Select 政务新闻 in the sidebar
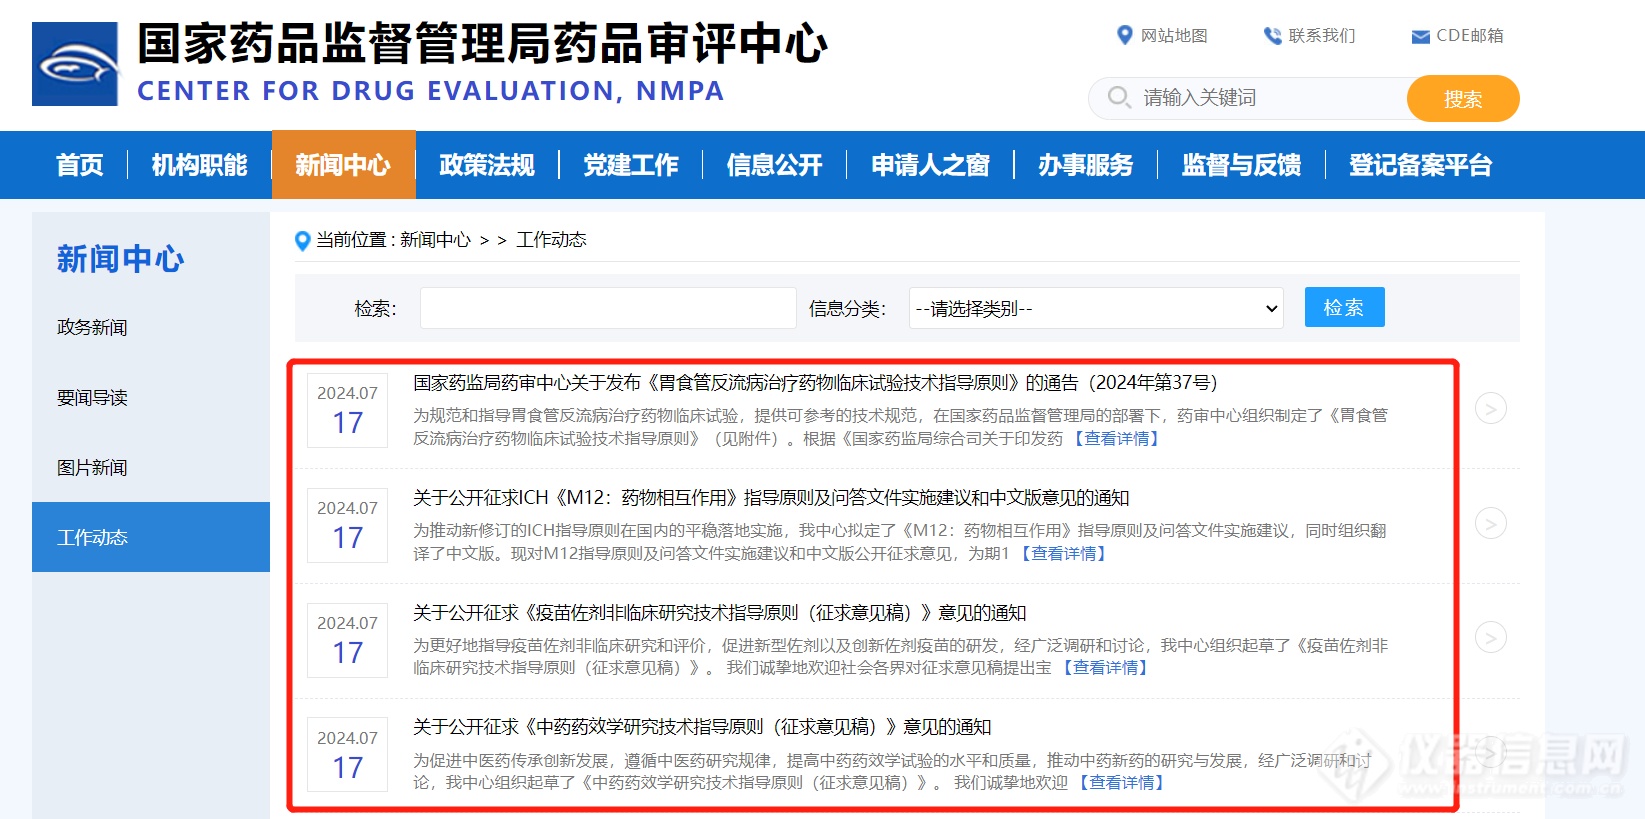The width and height of the screenshot is (1645, 819). click(92, 327)
